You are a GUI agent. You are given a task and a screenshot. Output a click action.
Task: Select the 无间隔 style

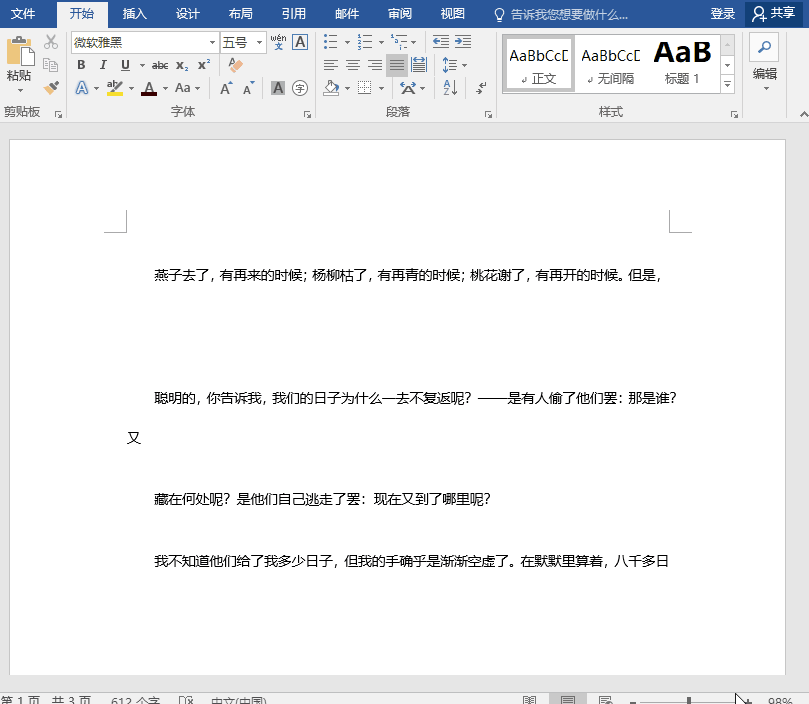pos(610,65)
